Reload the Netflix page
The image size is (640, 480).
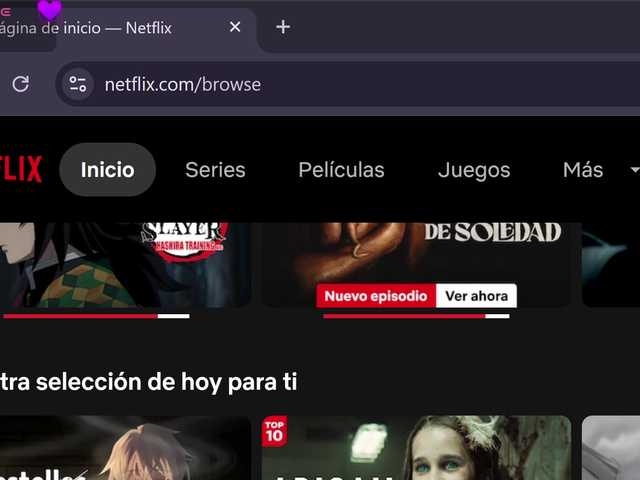point(20,84)
